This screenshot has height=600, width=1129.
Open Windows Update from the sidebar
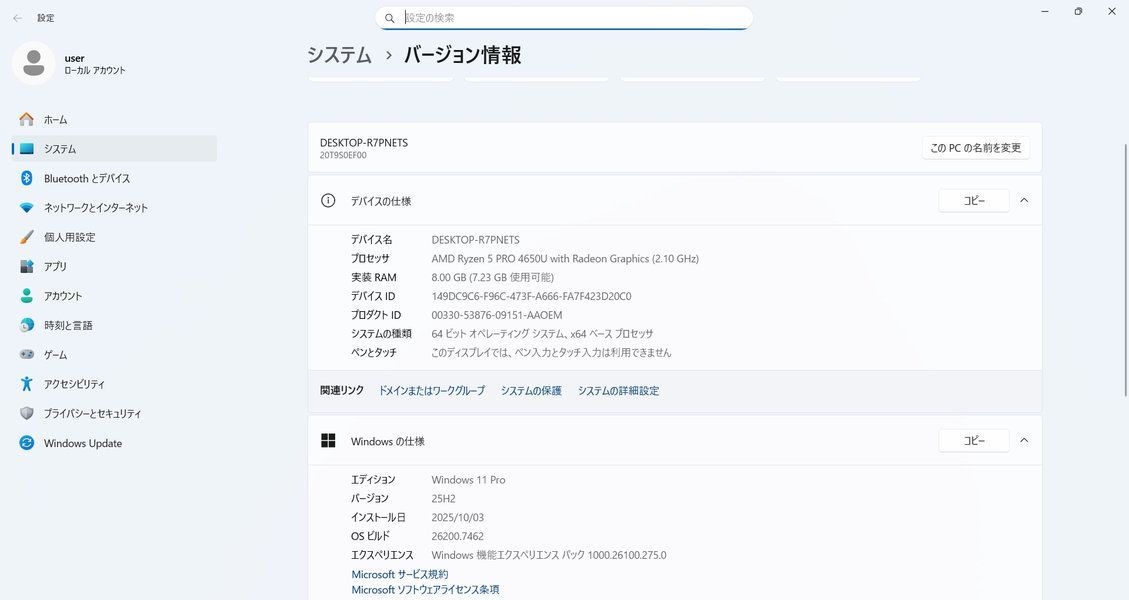click(x=27, y=443)
